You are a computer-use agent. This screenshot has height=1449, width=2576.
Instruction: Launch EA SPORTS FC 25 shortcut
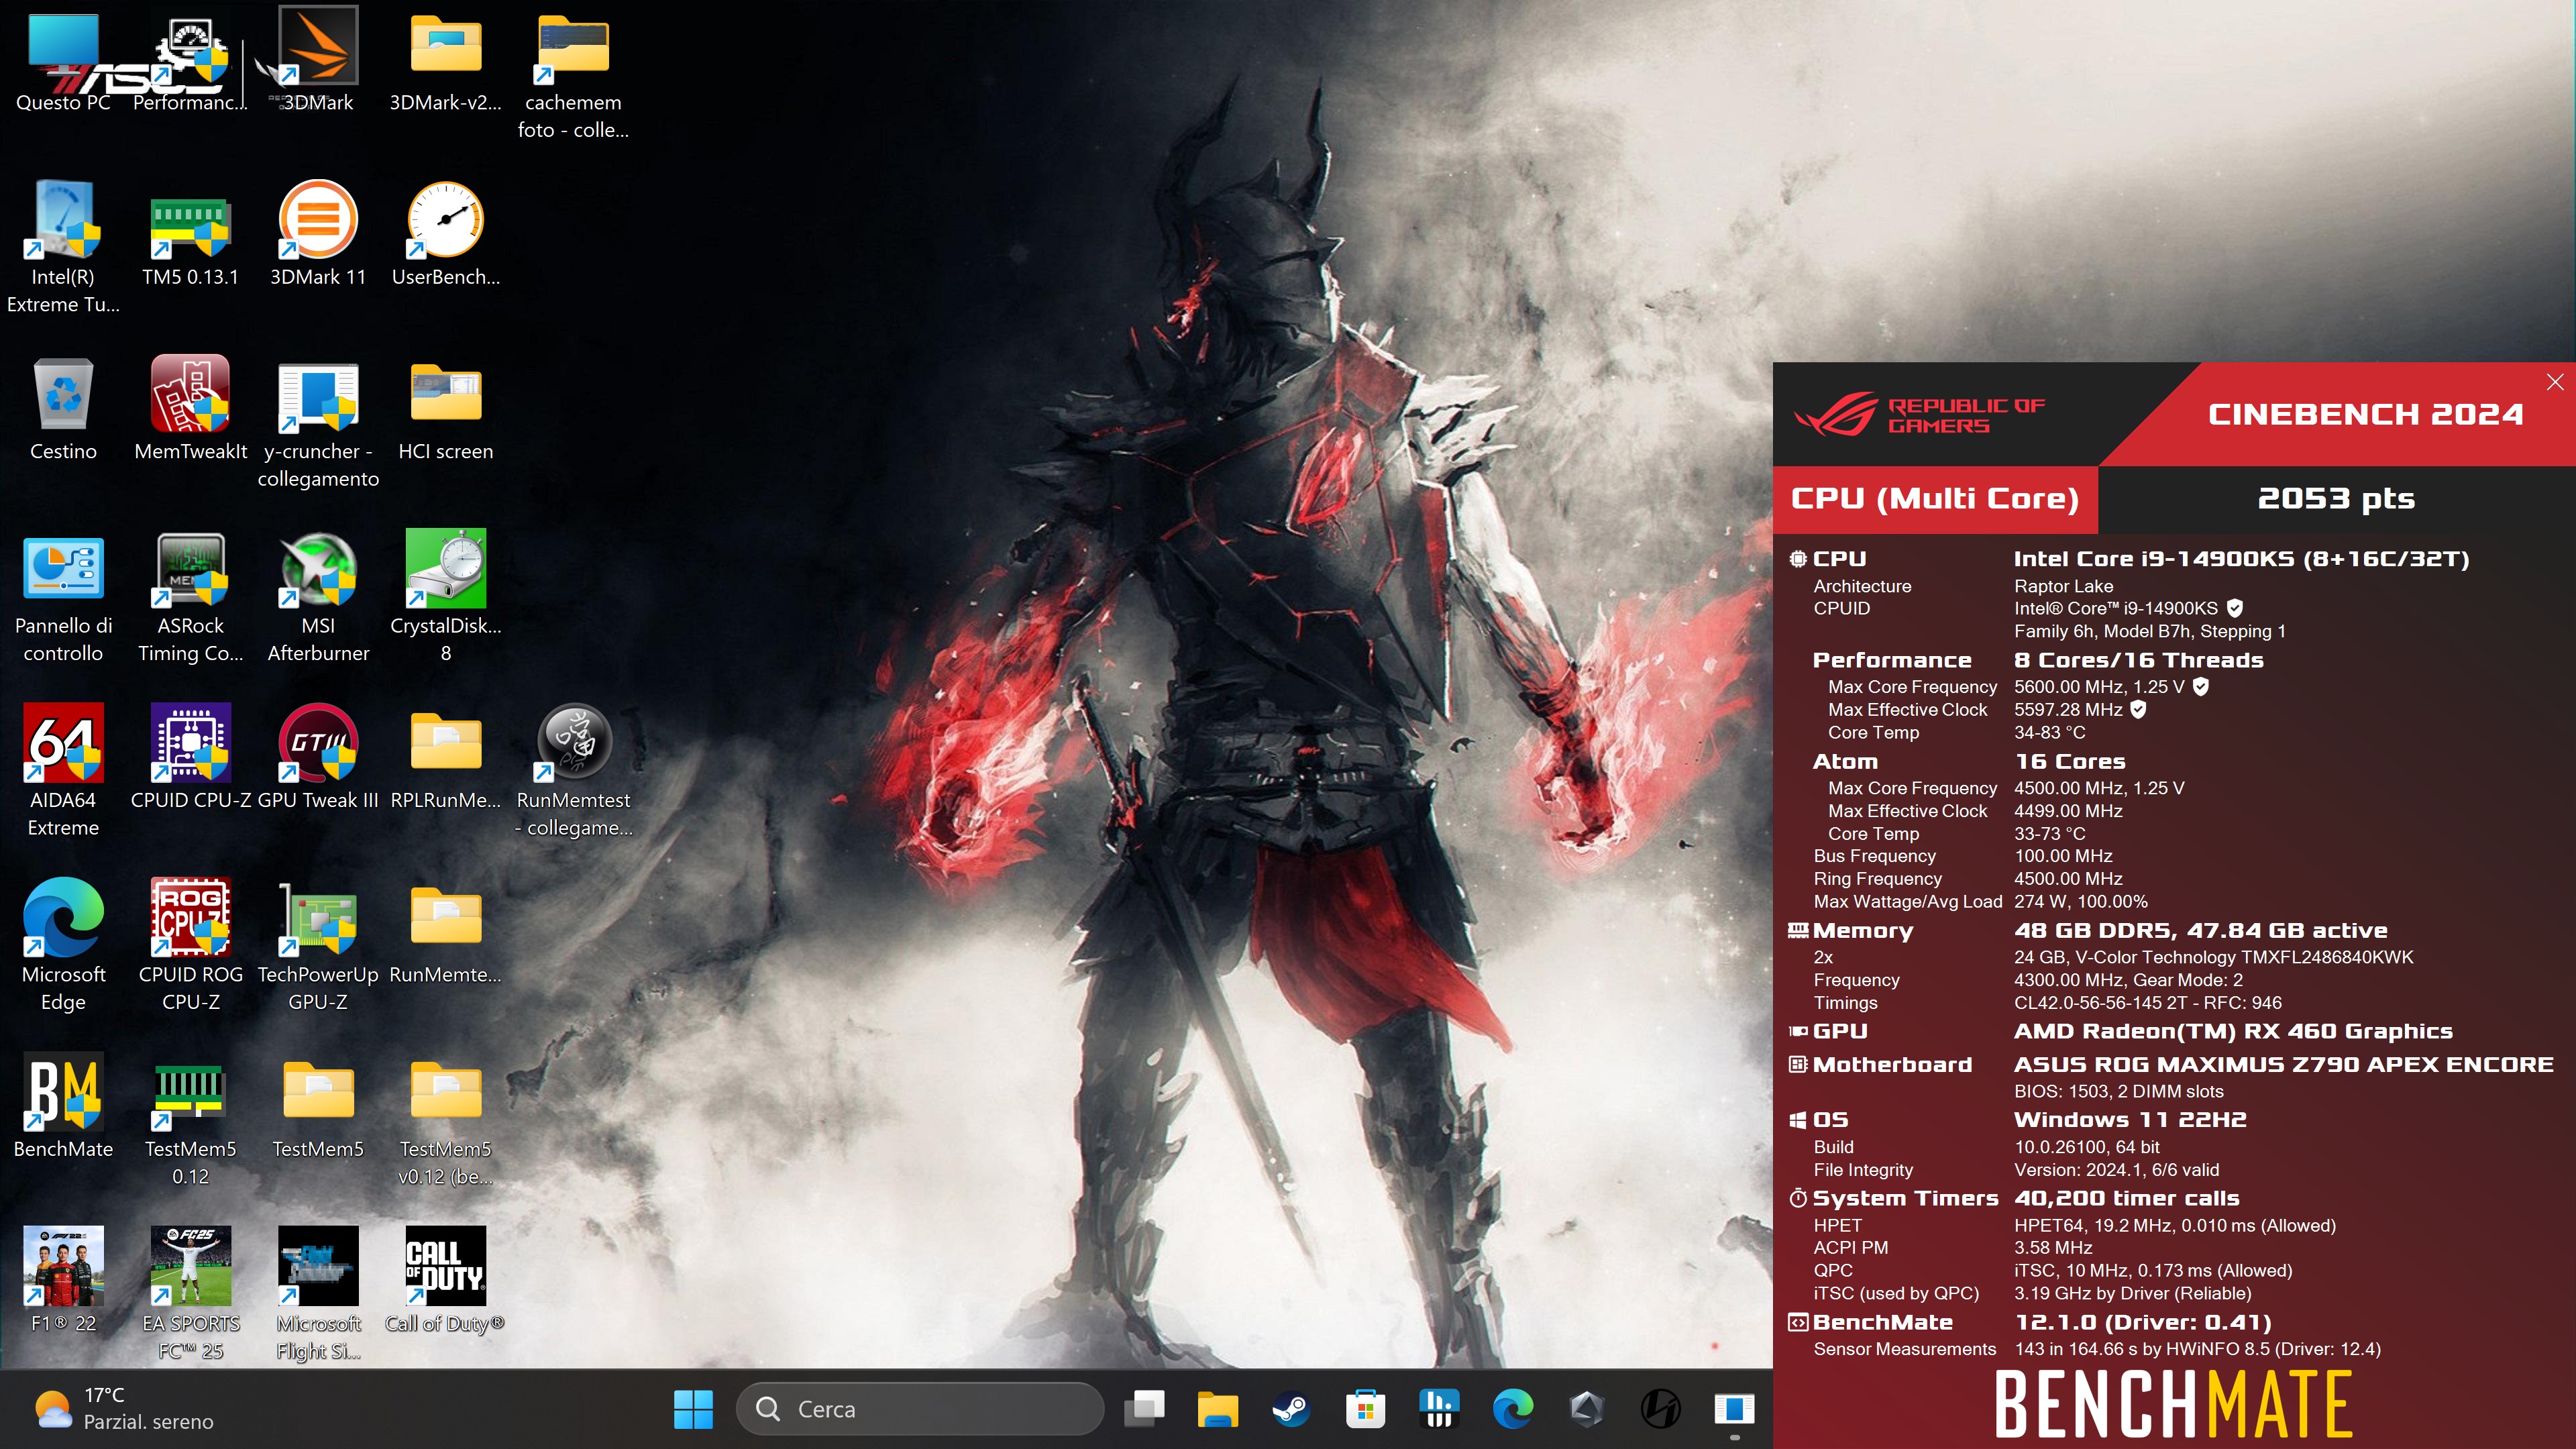(x=190, y=1294)
